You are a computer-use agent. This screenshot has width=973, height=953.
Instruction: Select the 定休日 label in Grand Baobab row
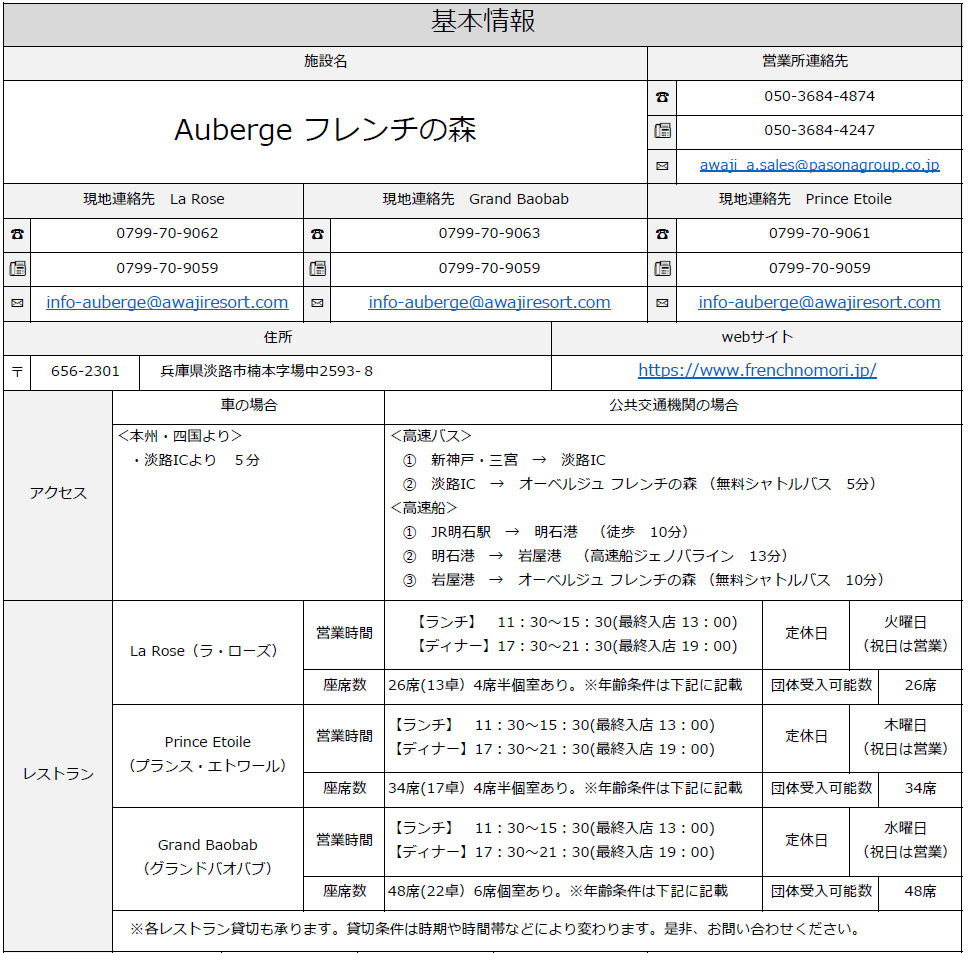(806, 841)
